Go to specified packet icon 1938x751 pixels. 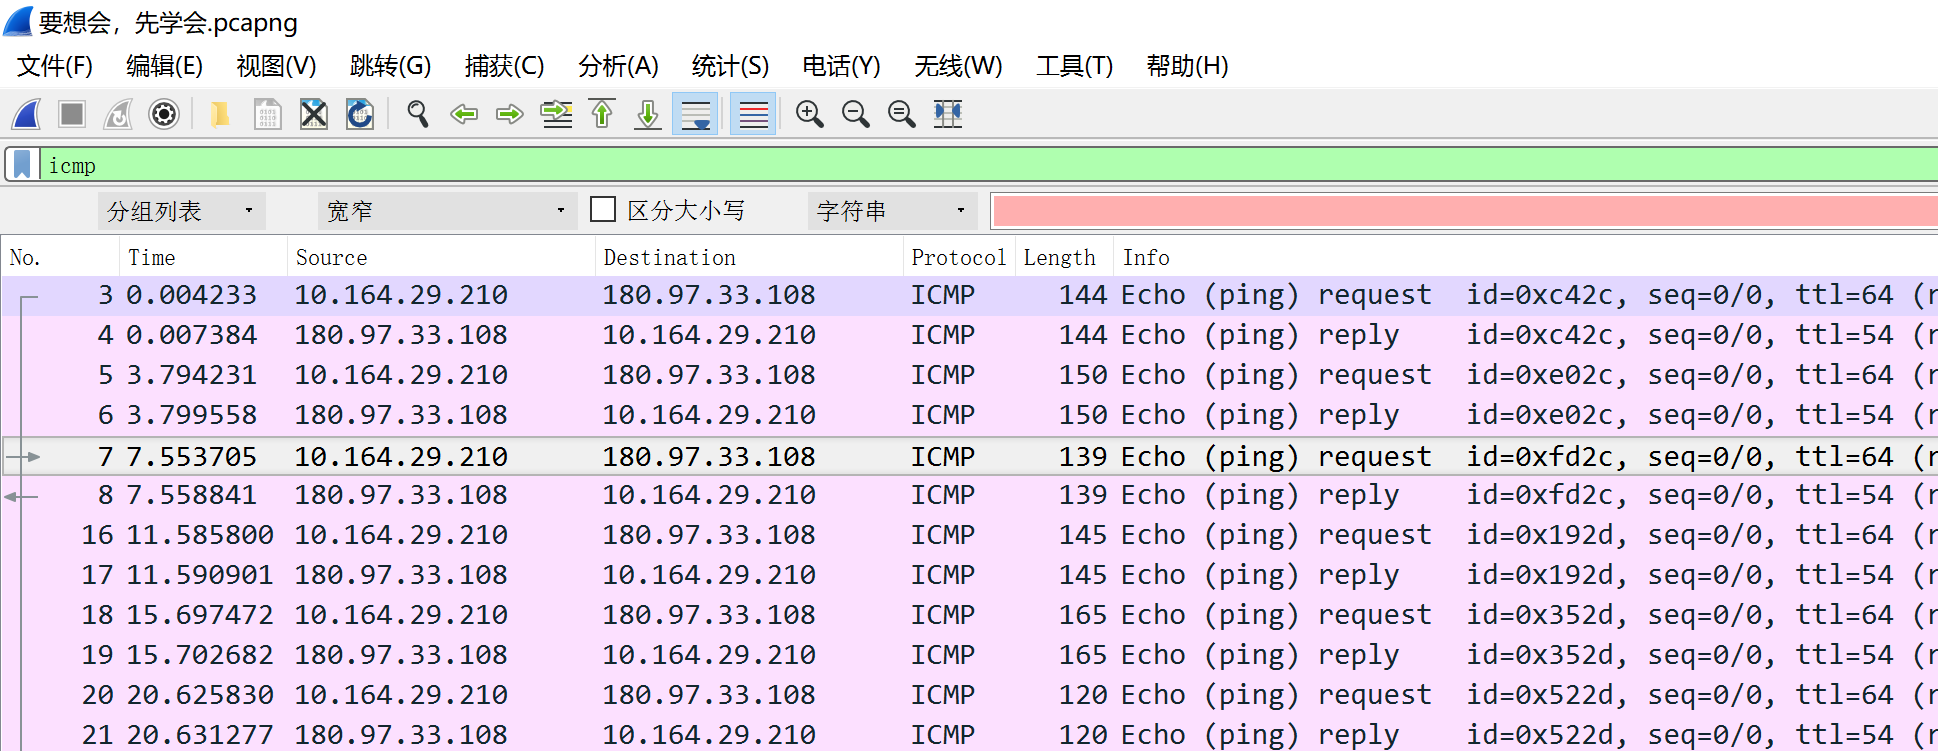click(x=556, y=114)
